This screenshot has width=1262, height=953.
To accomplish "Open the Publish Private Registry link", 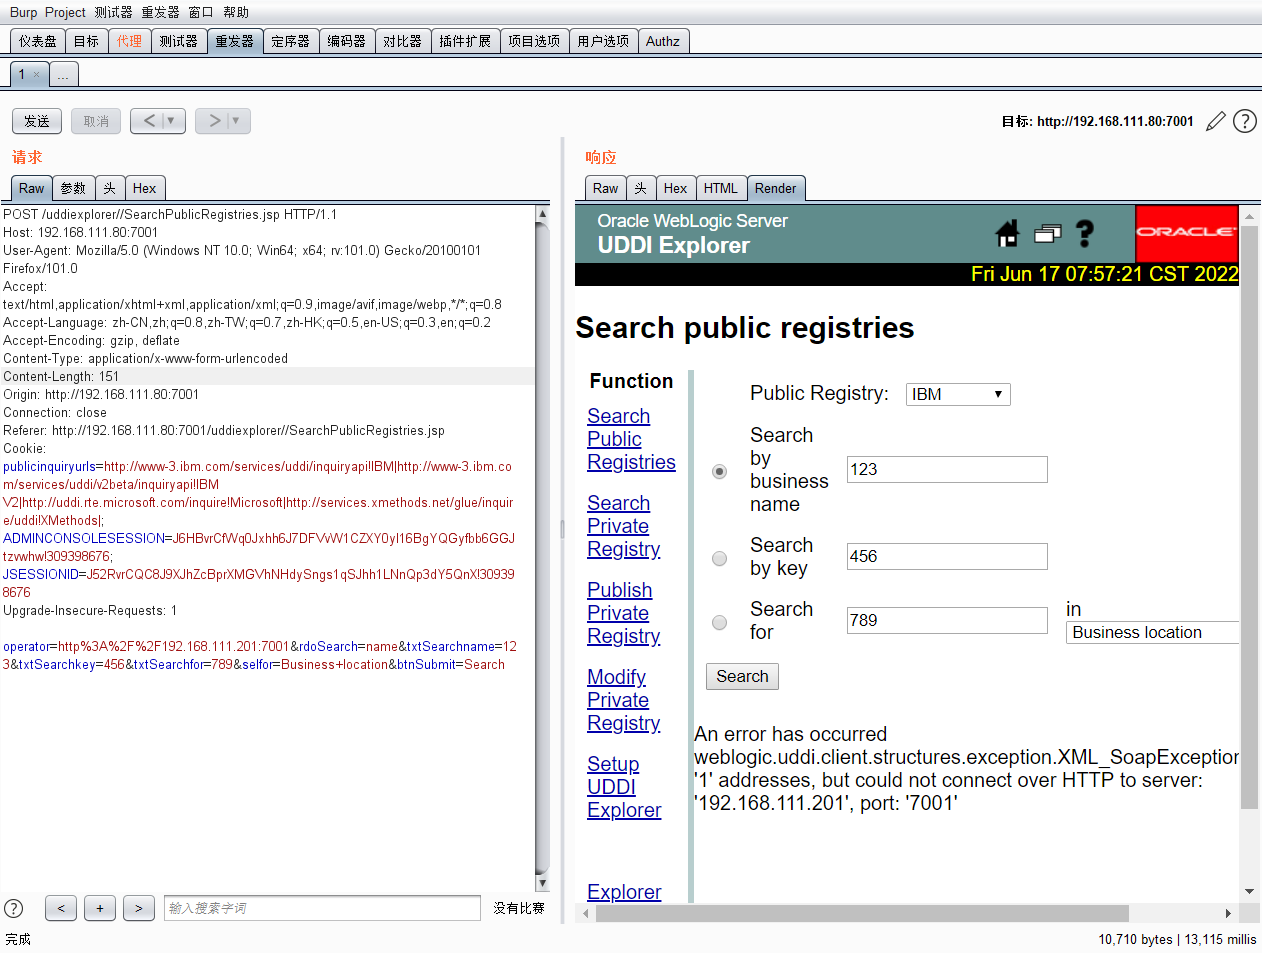I will (x=620, y=613).
